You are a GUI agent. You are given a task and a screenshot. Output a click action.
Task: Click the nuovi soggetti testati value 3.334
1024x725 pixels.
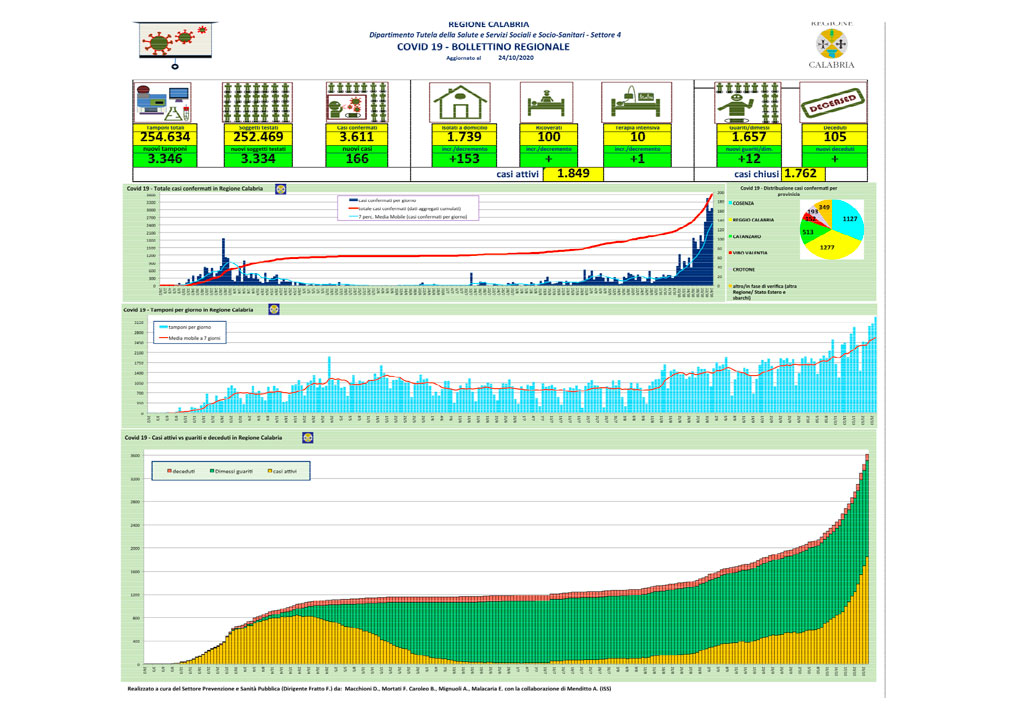(258, 159)
